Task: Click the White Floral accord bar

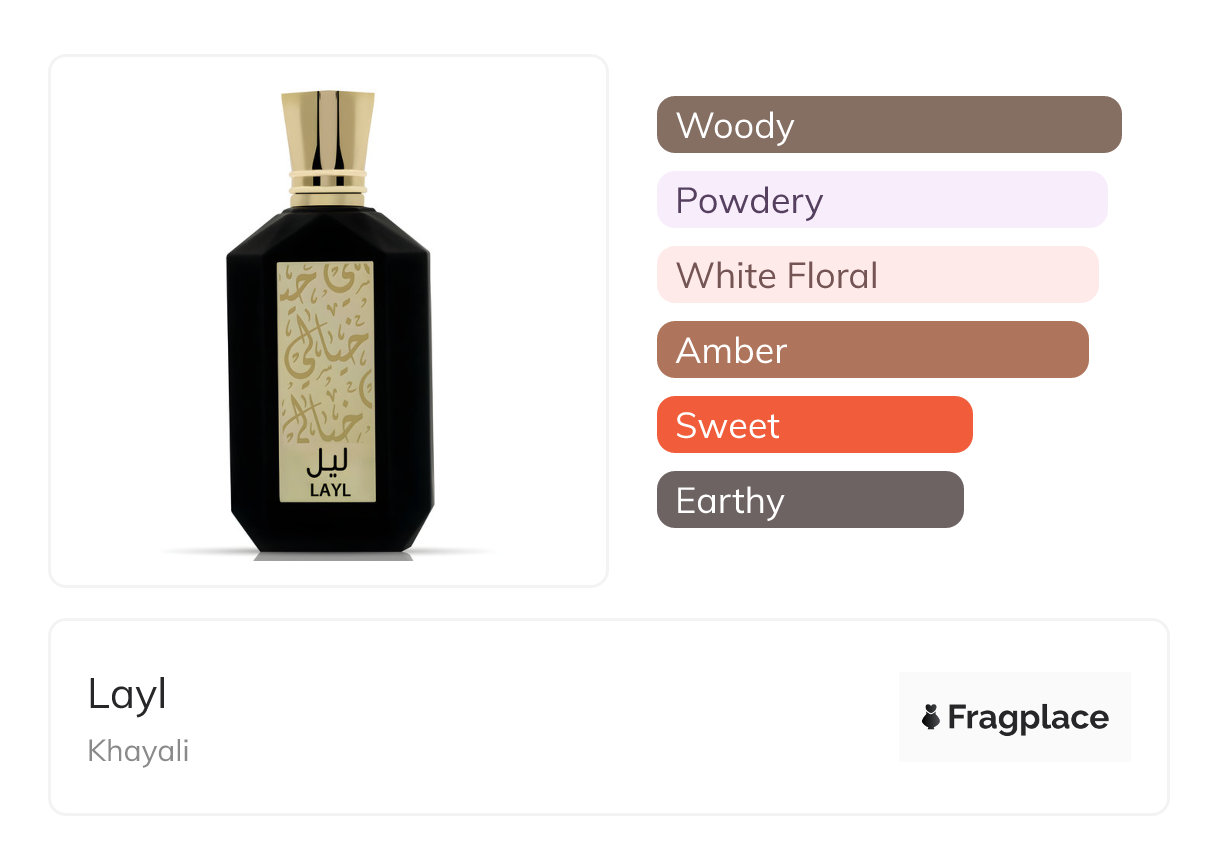Action: (x=877, y=275)
